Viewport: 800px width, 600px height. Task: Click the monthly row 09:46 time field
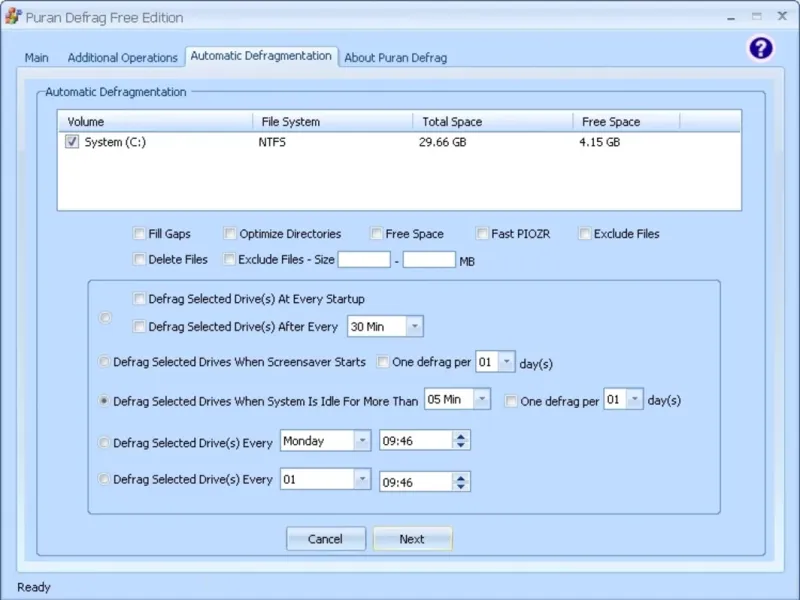tap(416, 482)
